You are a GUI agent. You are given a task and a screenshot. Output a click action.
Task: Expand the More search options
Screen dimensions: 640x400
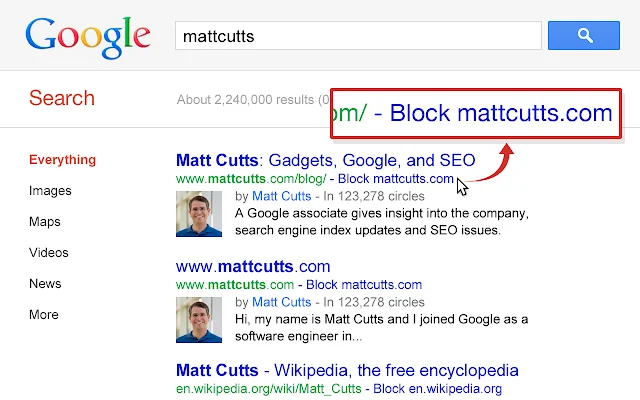[x=44, y=315]
